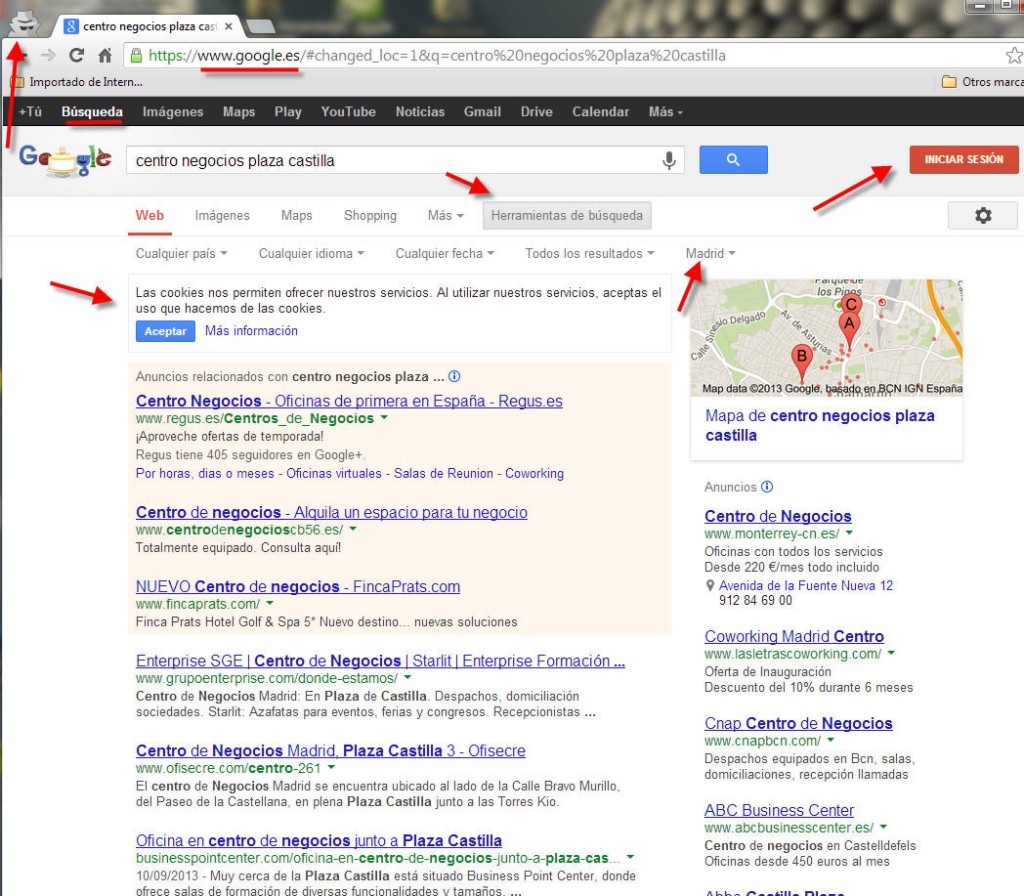
Task: Click Oficinas virtuales sitelink
Action: (334, 473)
